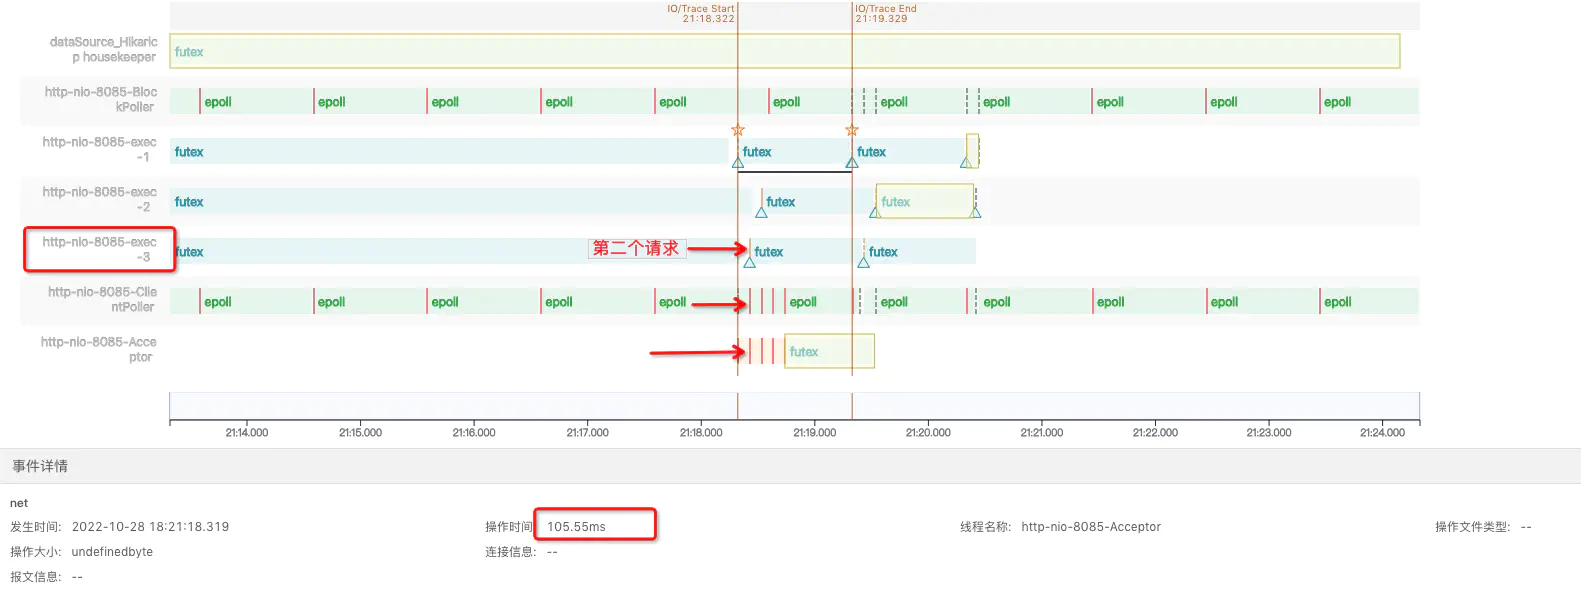Select the triangle marker below exec-1's second futex
The height and width of the screenshot is (616, 1581).
738,162
